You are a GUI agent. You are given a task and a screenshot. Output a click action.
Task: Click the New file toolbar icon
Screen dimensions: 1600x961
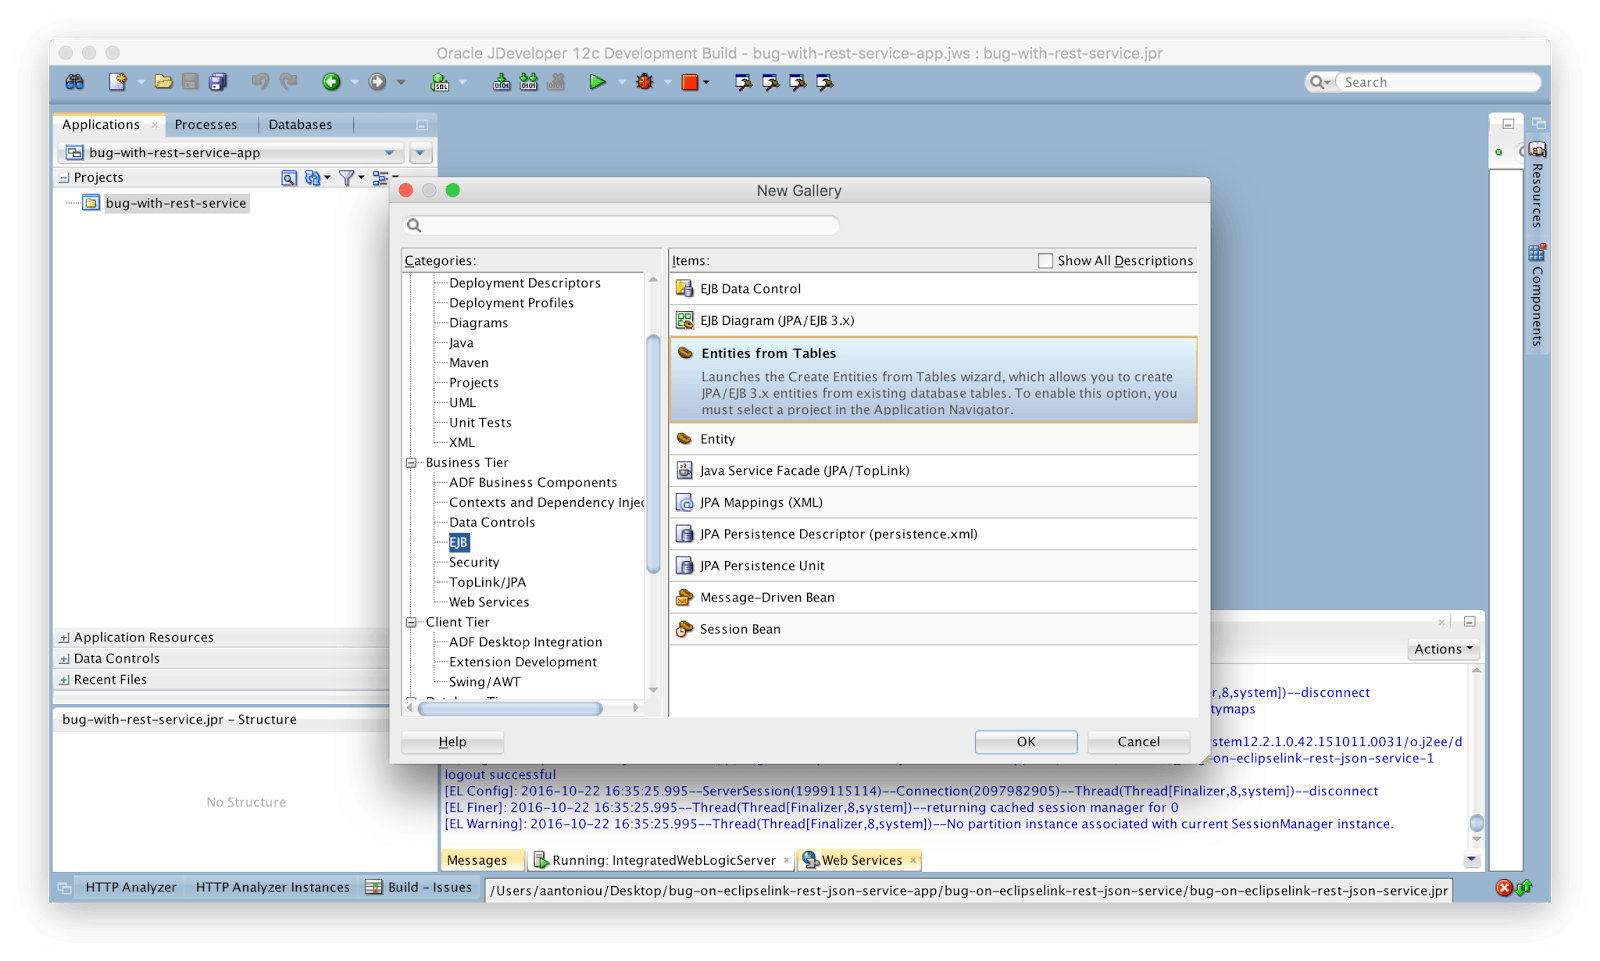tap(118, 82)
